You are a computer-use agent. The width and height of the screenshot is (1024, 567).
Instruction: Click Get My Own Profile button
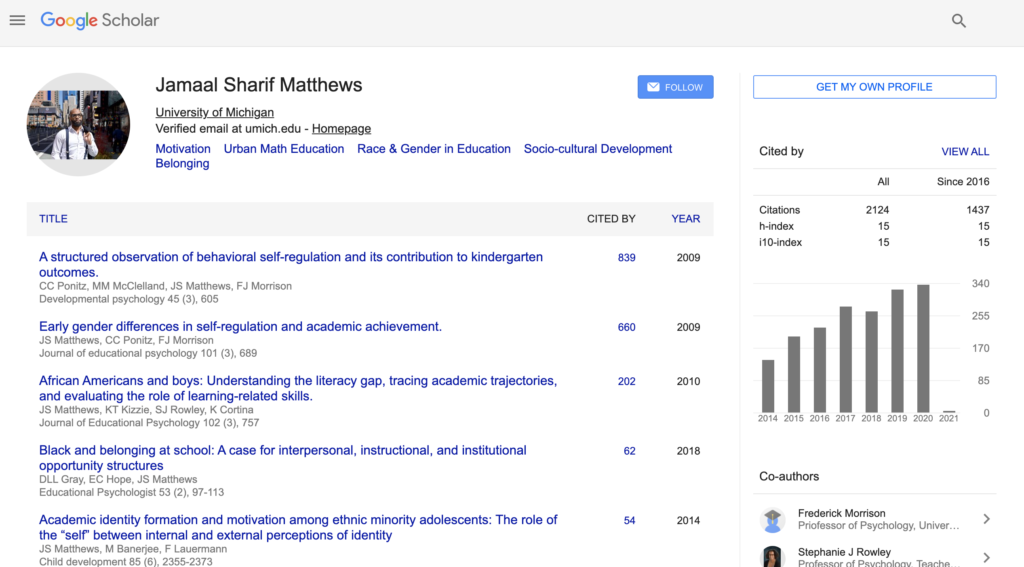[x=874, y=87]
